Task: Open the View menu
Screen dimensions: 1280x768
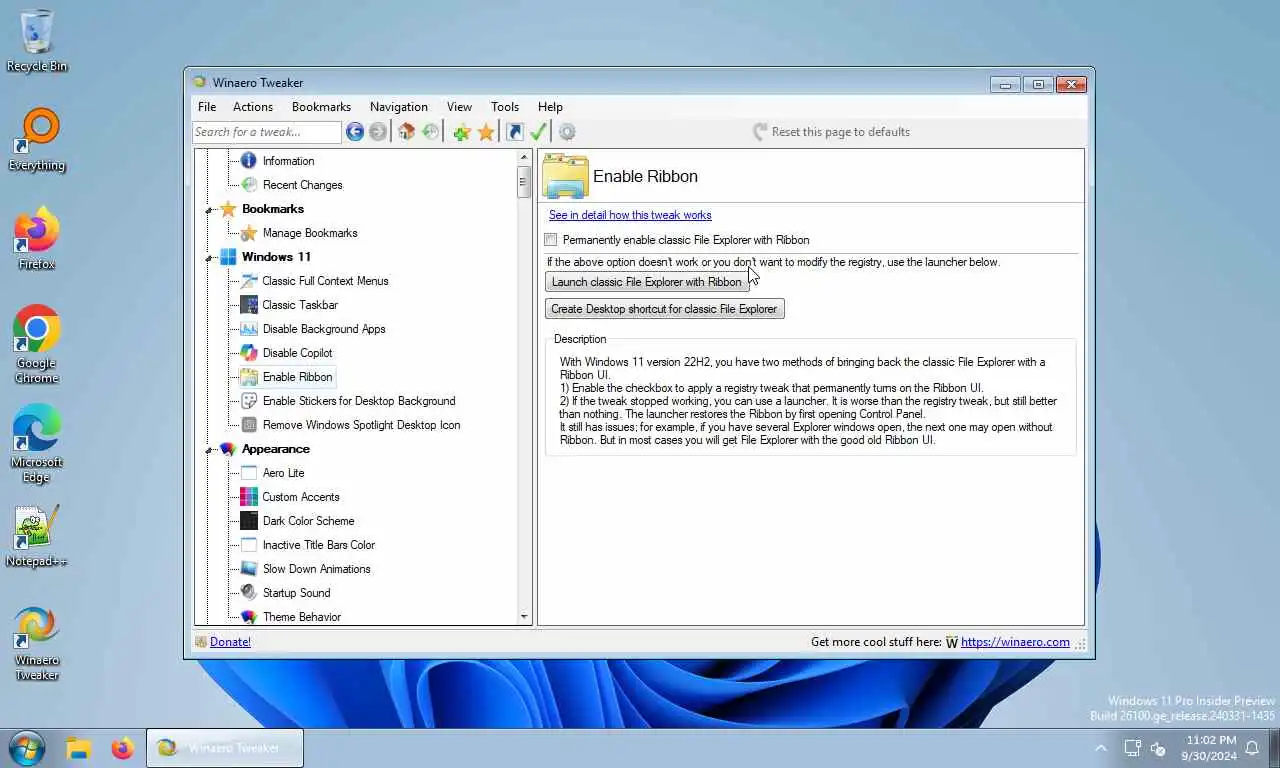Action: coord(459,107)
